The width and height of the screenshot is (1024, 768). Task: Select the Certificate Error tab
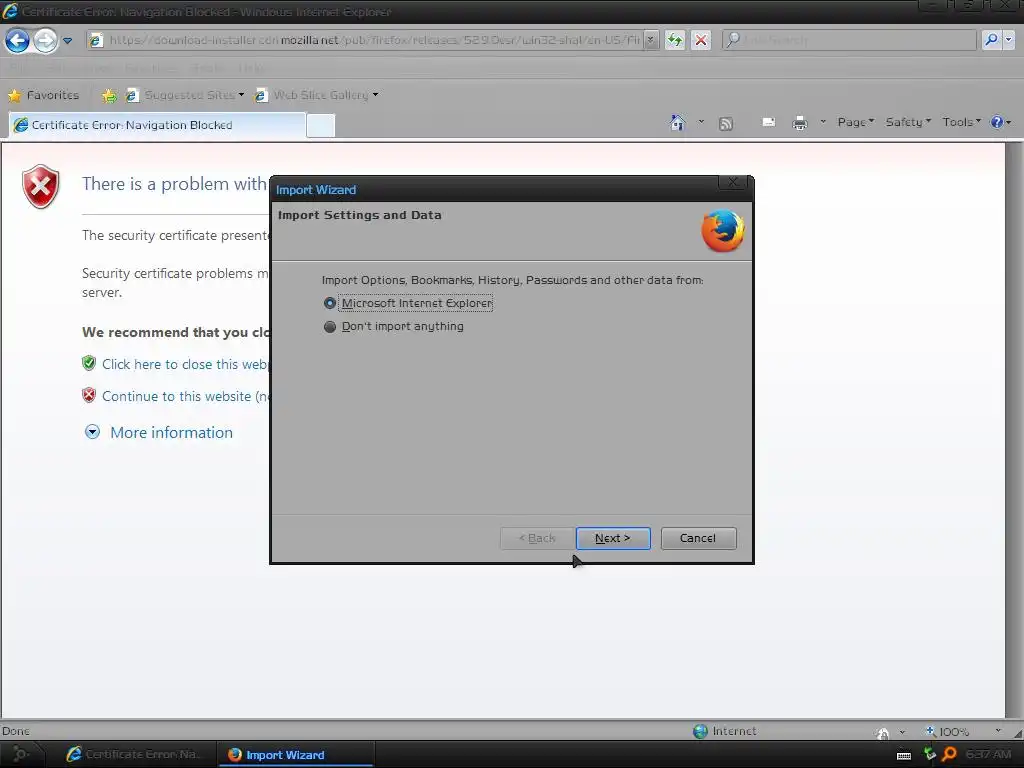tap(157, 125)
